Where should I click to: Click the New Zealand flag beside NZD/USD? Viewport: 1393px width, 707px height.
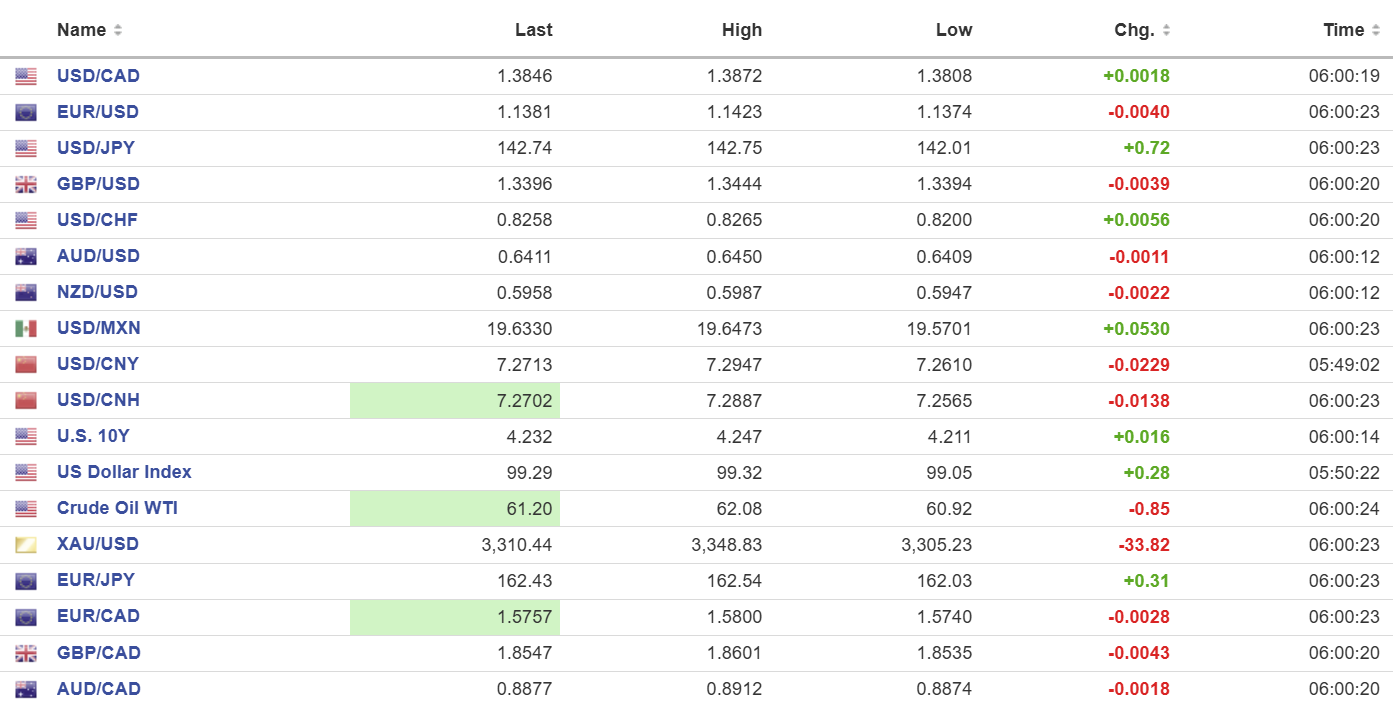point(26,292)
